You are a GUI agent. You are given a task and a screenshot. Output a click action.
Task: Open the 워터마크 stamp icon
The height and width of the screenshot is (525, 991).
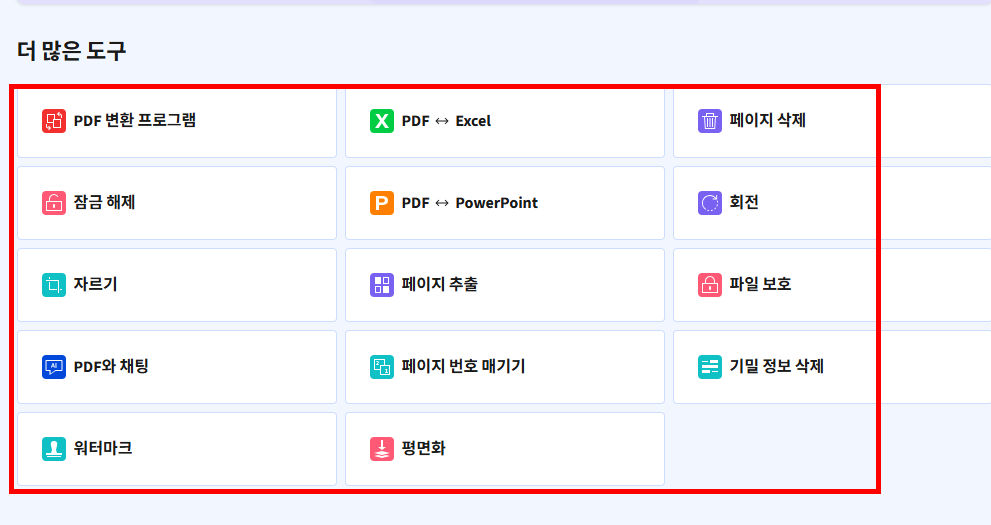(x=54, y=449)
